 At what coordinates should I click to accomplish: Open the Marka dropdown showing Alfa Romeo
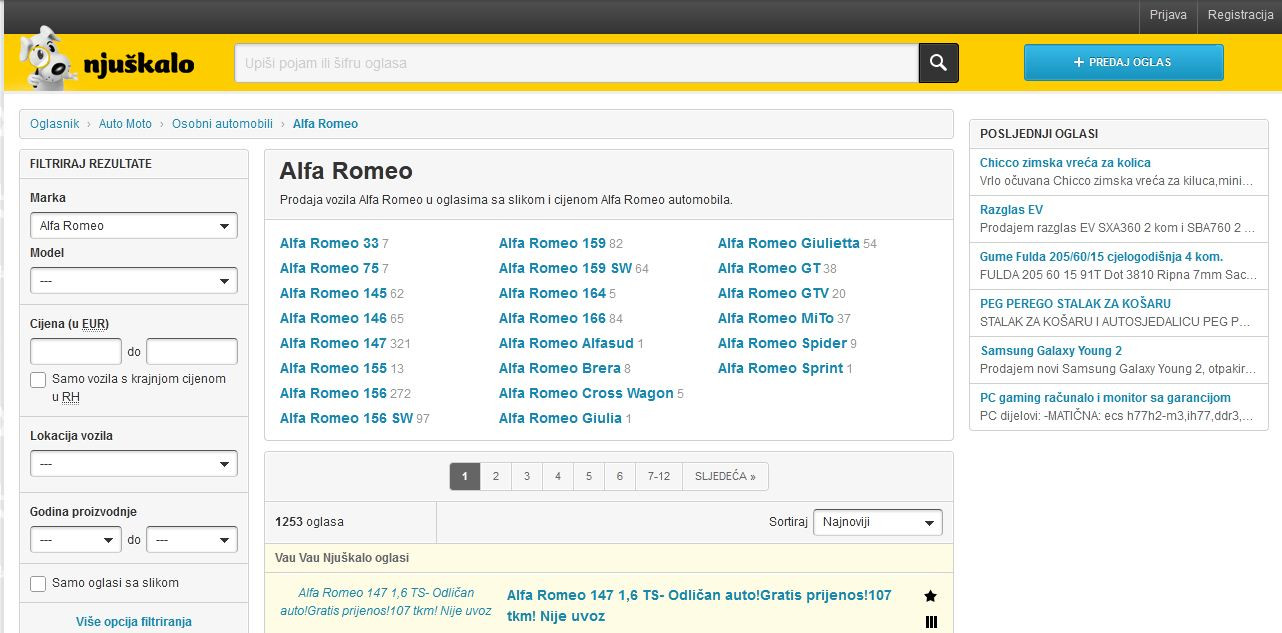point(134,225)
